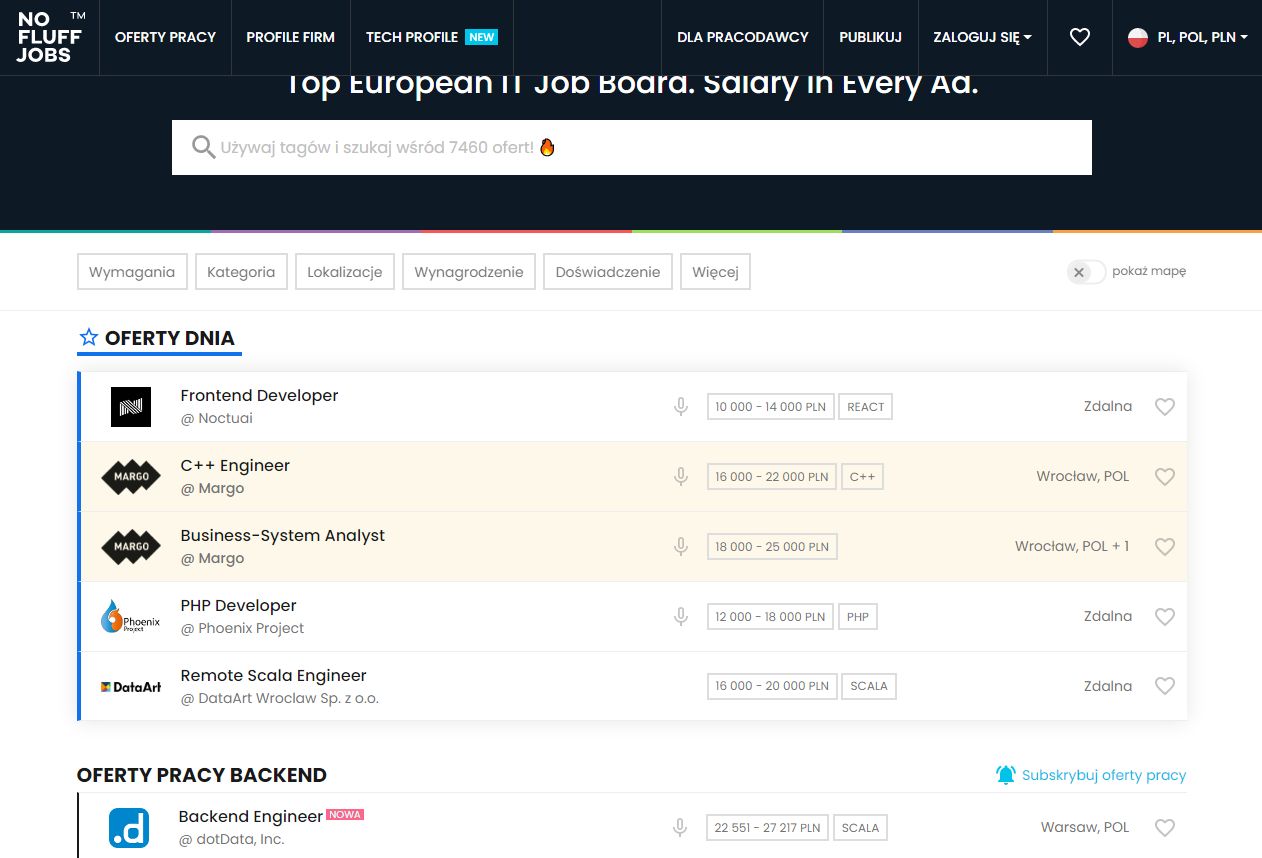Click '@ DataArt Wroclaw Sp. z o.o.' company name
This screenshot has width=1262, height=858.
(x=280, y=699)
